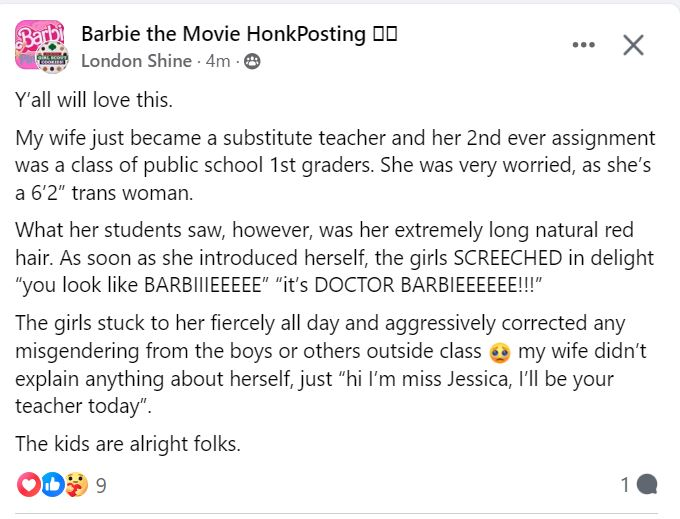
Task: Click the "Y'all will love this." line
Action: [x=94, y=100]
